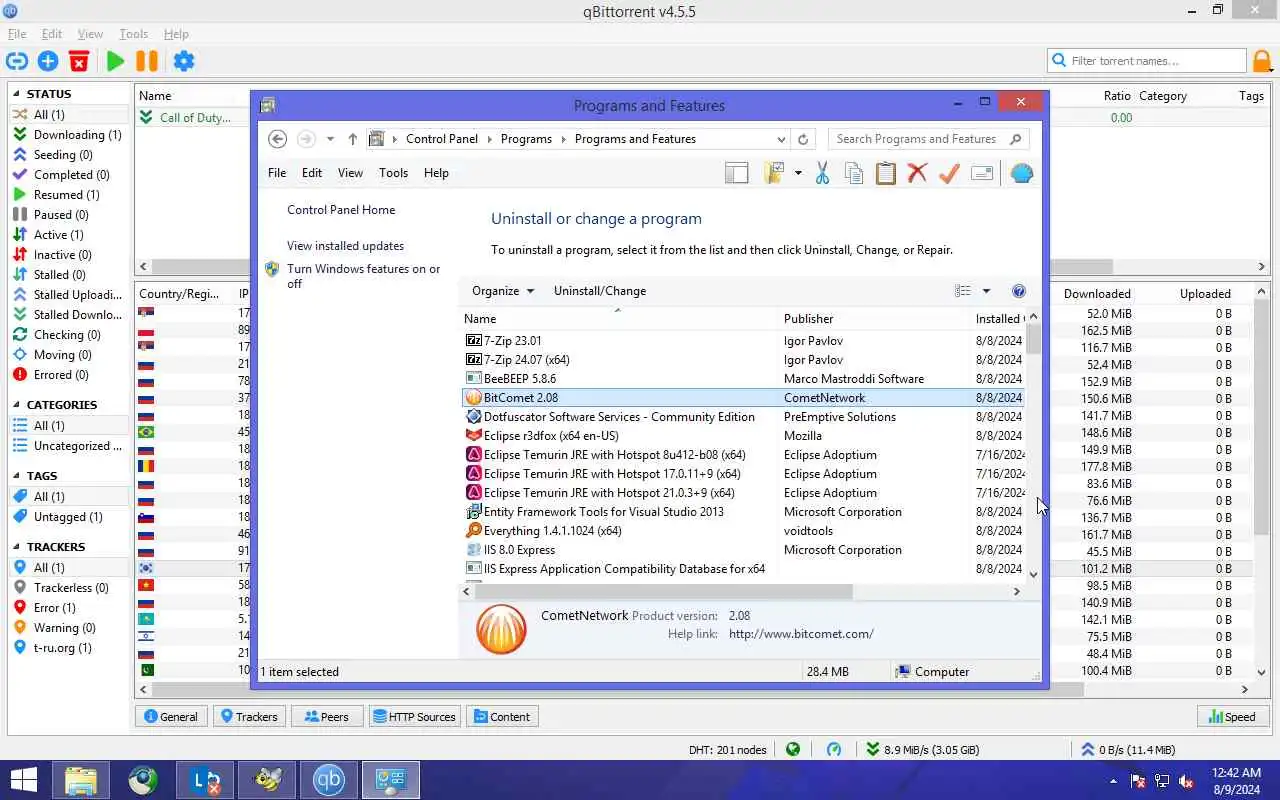Click the Folder Options icon in Explorer toolbar
Viewport: 1280px width, 800px height.
pos(774,173)
